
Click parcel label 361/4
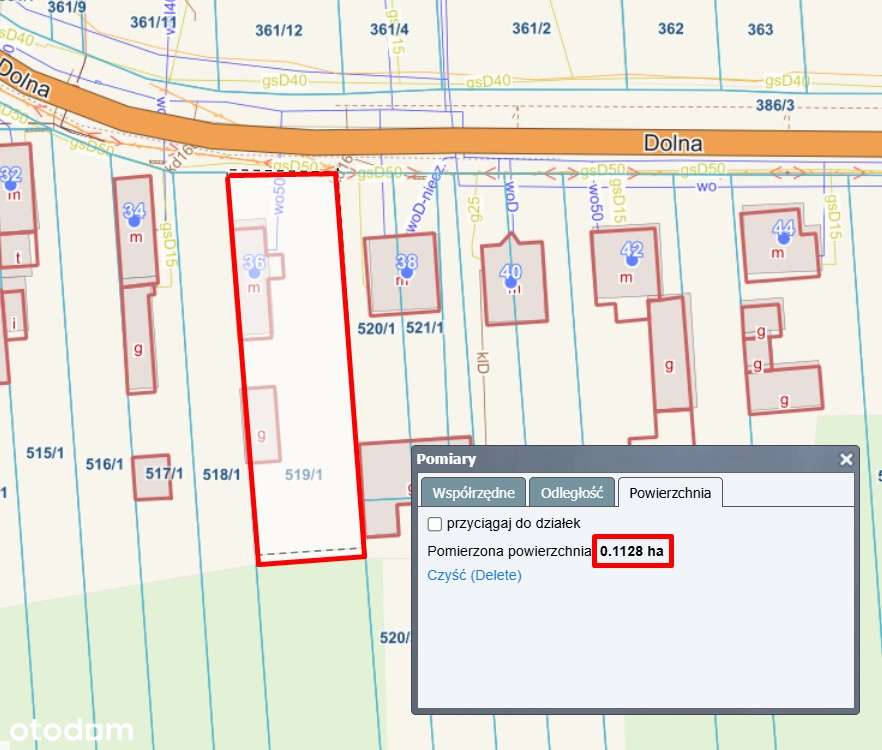pyautogui.click(x=389, y=29)
